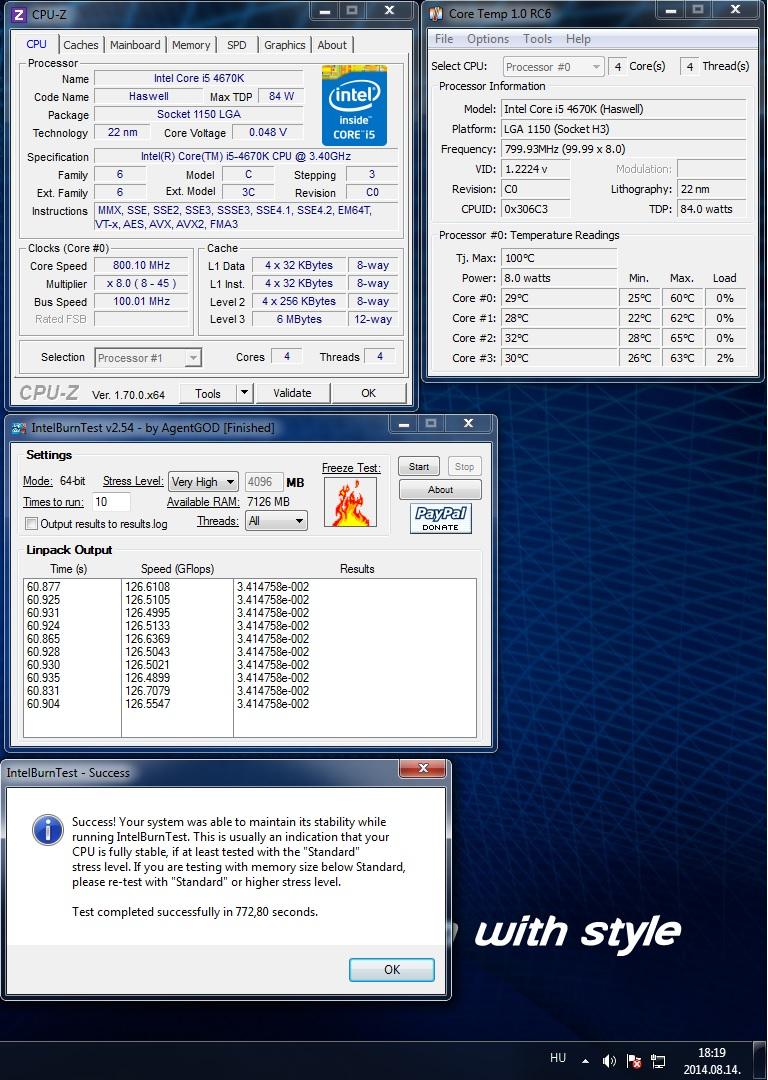Switch to the Caches tab
Image resolution: width=768 pixels, height=1080 pixels.
[x=81, y=45]
